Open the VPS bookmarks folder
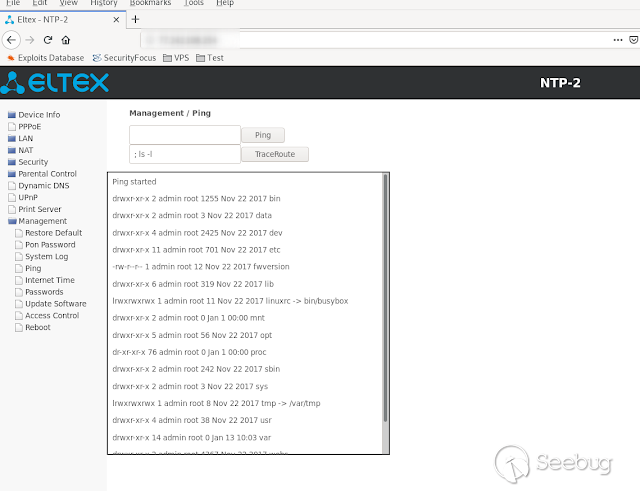Image resolution: width=640 pixels, height=491 pixels. (x=176, y=58)
